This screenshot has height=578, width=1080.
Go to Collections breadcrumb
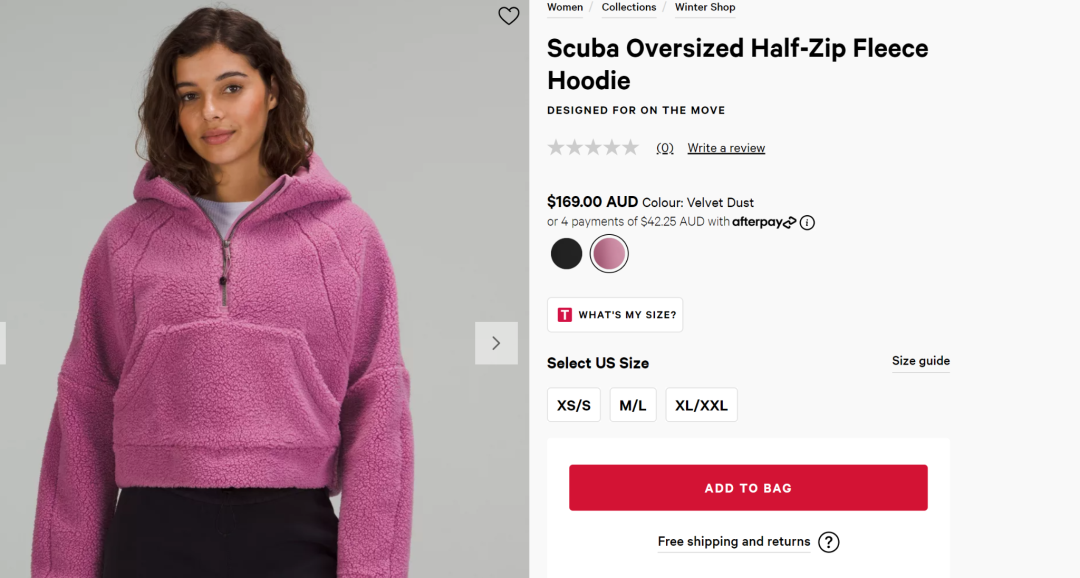[x=629, y=8]
